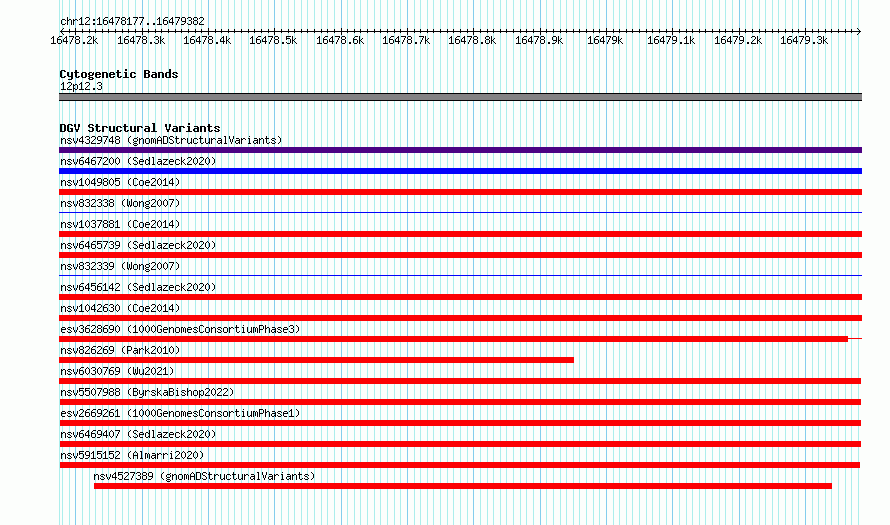Image resolution: width=890 pixels, height=525 pixels.
Task: Click the 16479.2k ruler label
Action: click(x=738, y=40)
